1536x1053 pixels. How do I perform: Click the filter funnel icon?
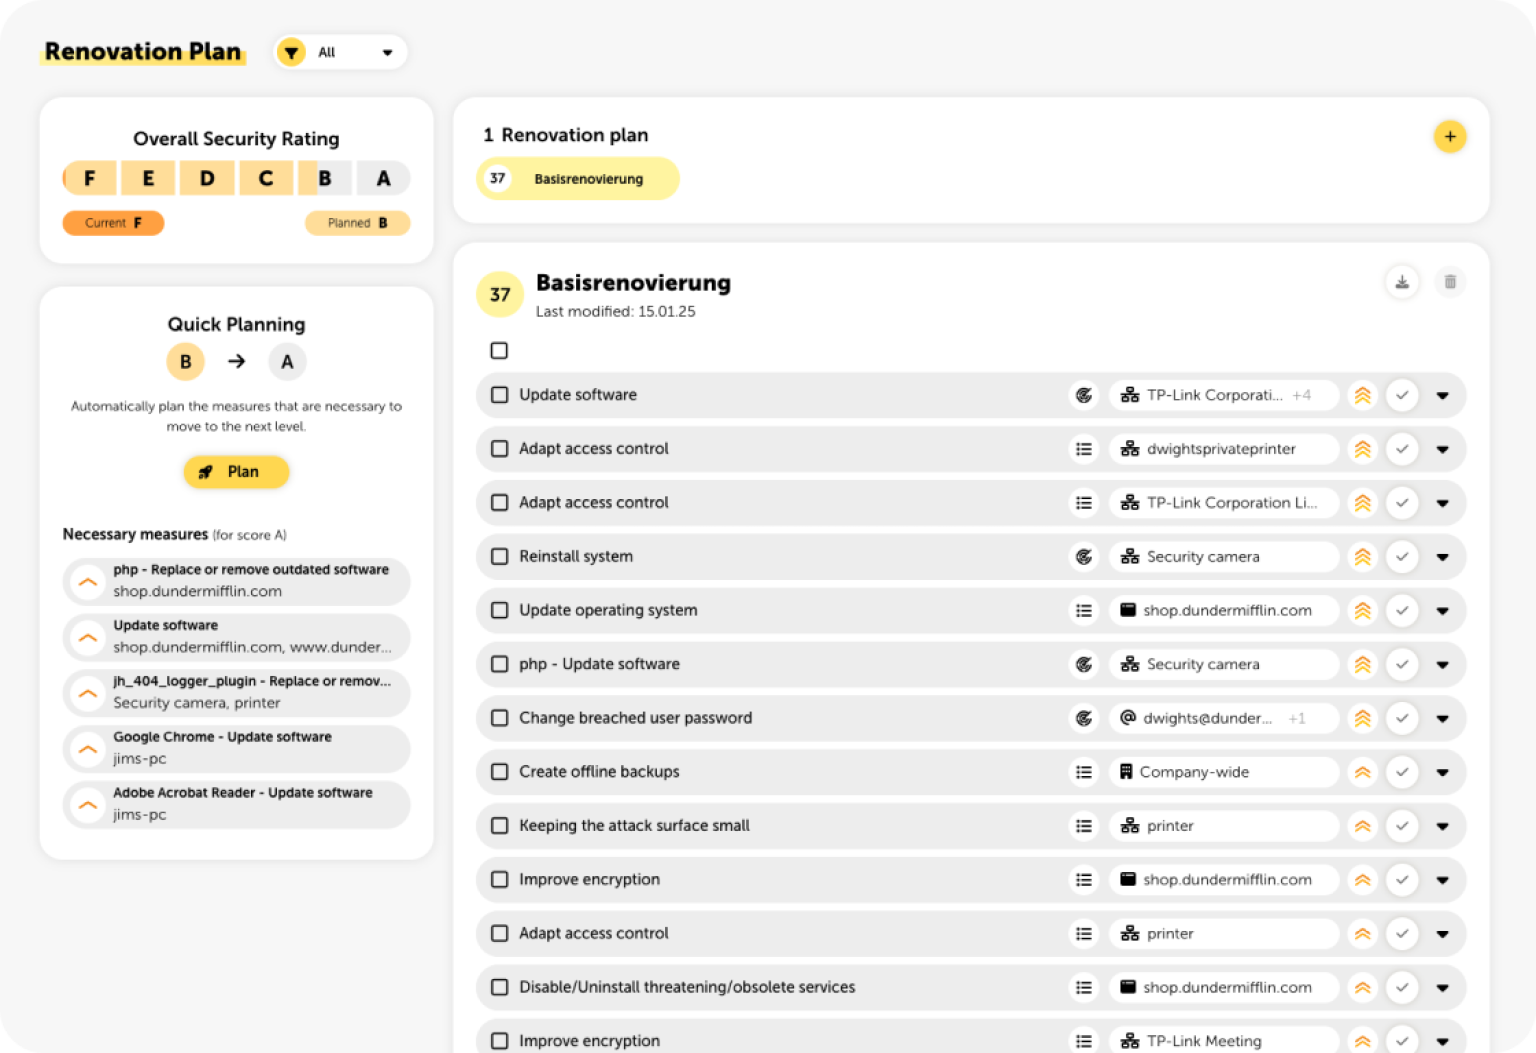click(291, 53)
